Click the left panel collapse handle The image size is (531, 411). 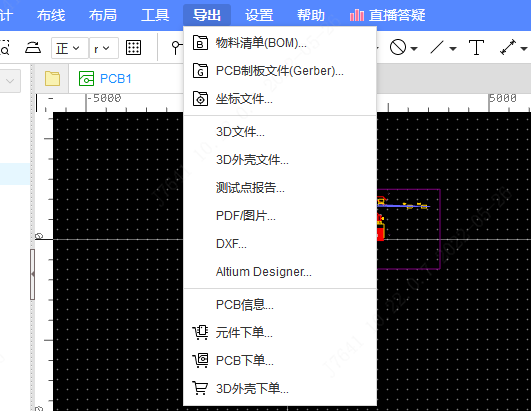click(x=33, y=274)
